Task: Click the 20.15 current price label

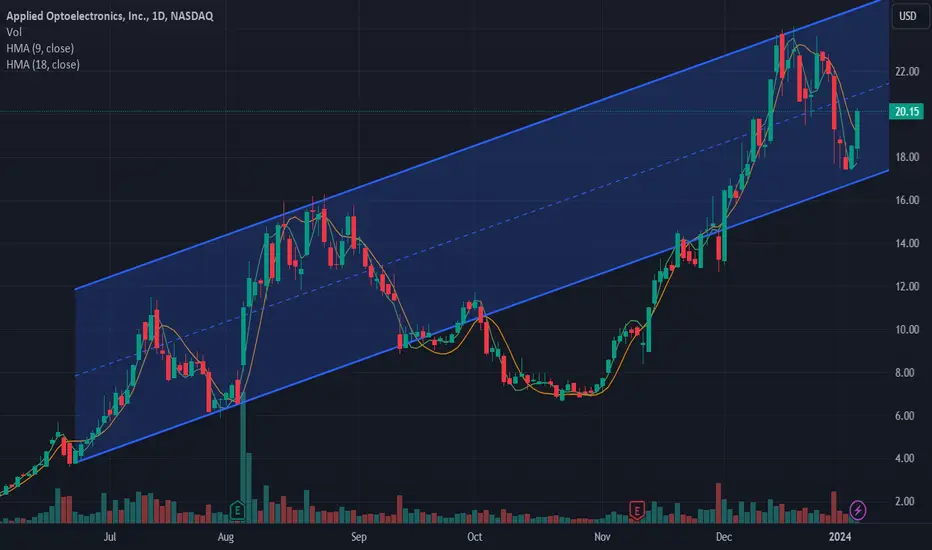Action: 906,111
